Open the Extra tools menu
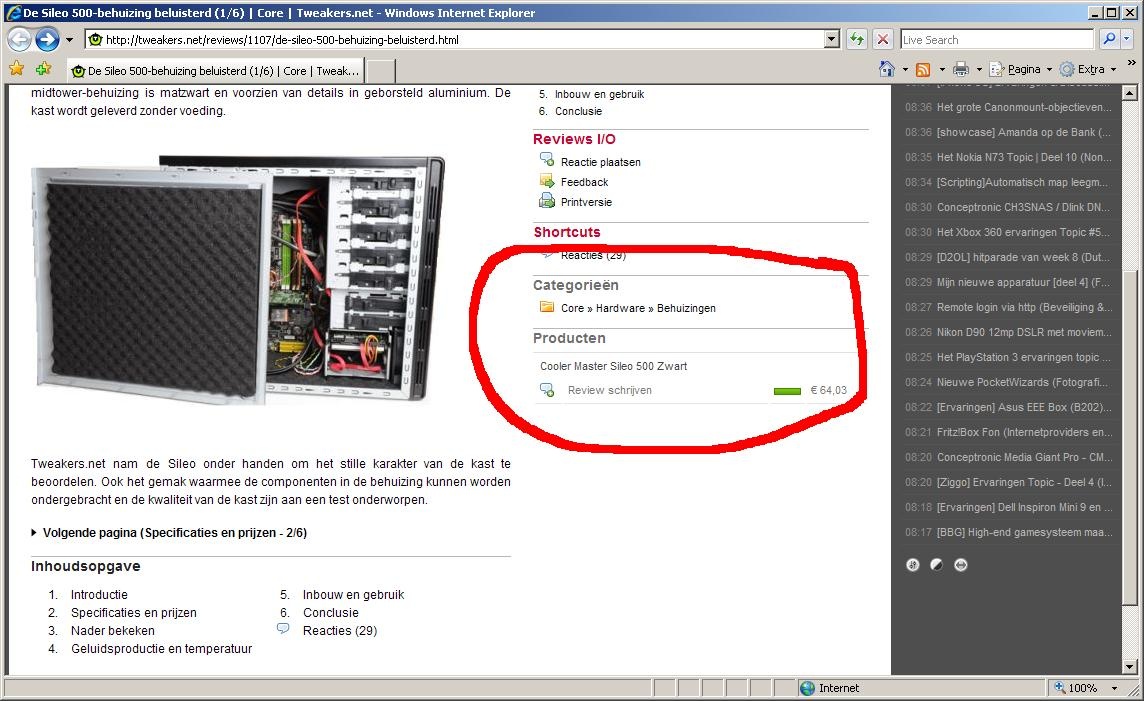Screen dimensions: 1144x701 1088,69
